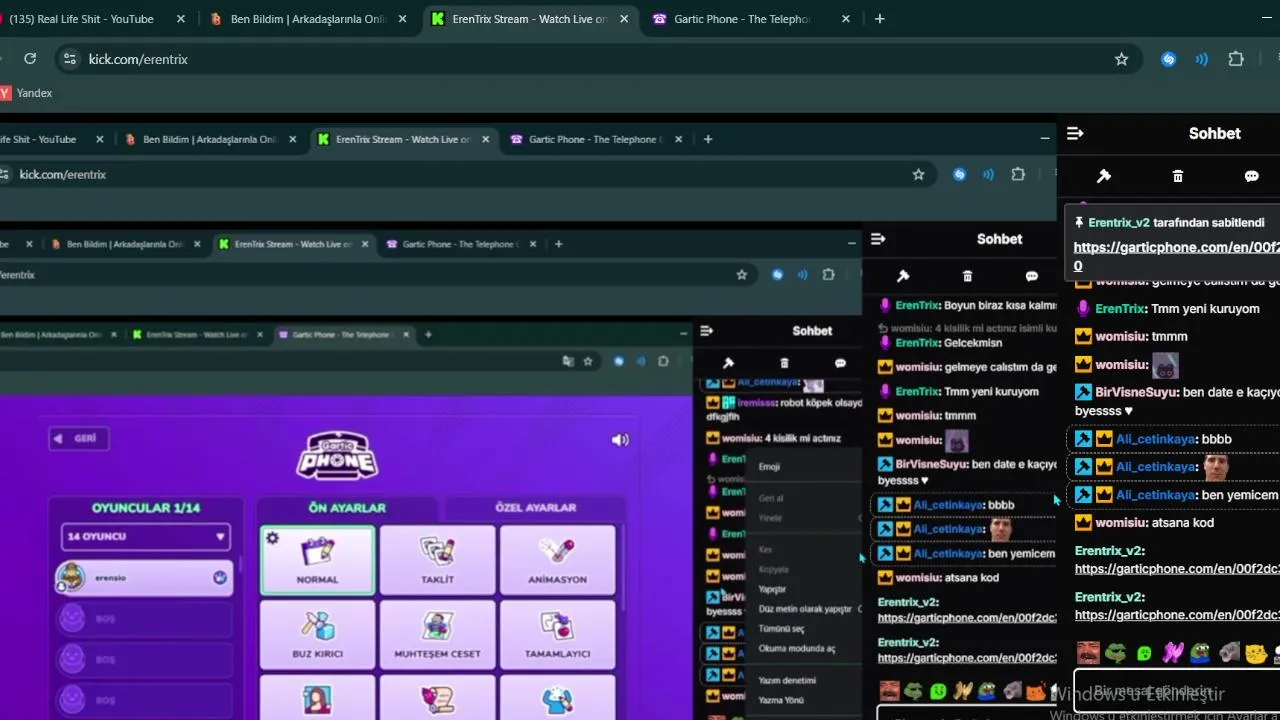Switch to the ÖN AYARLAR tab

(x=345, y=508)
